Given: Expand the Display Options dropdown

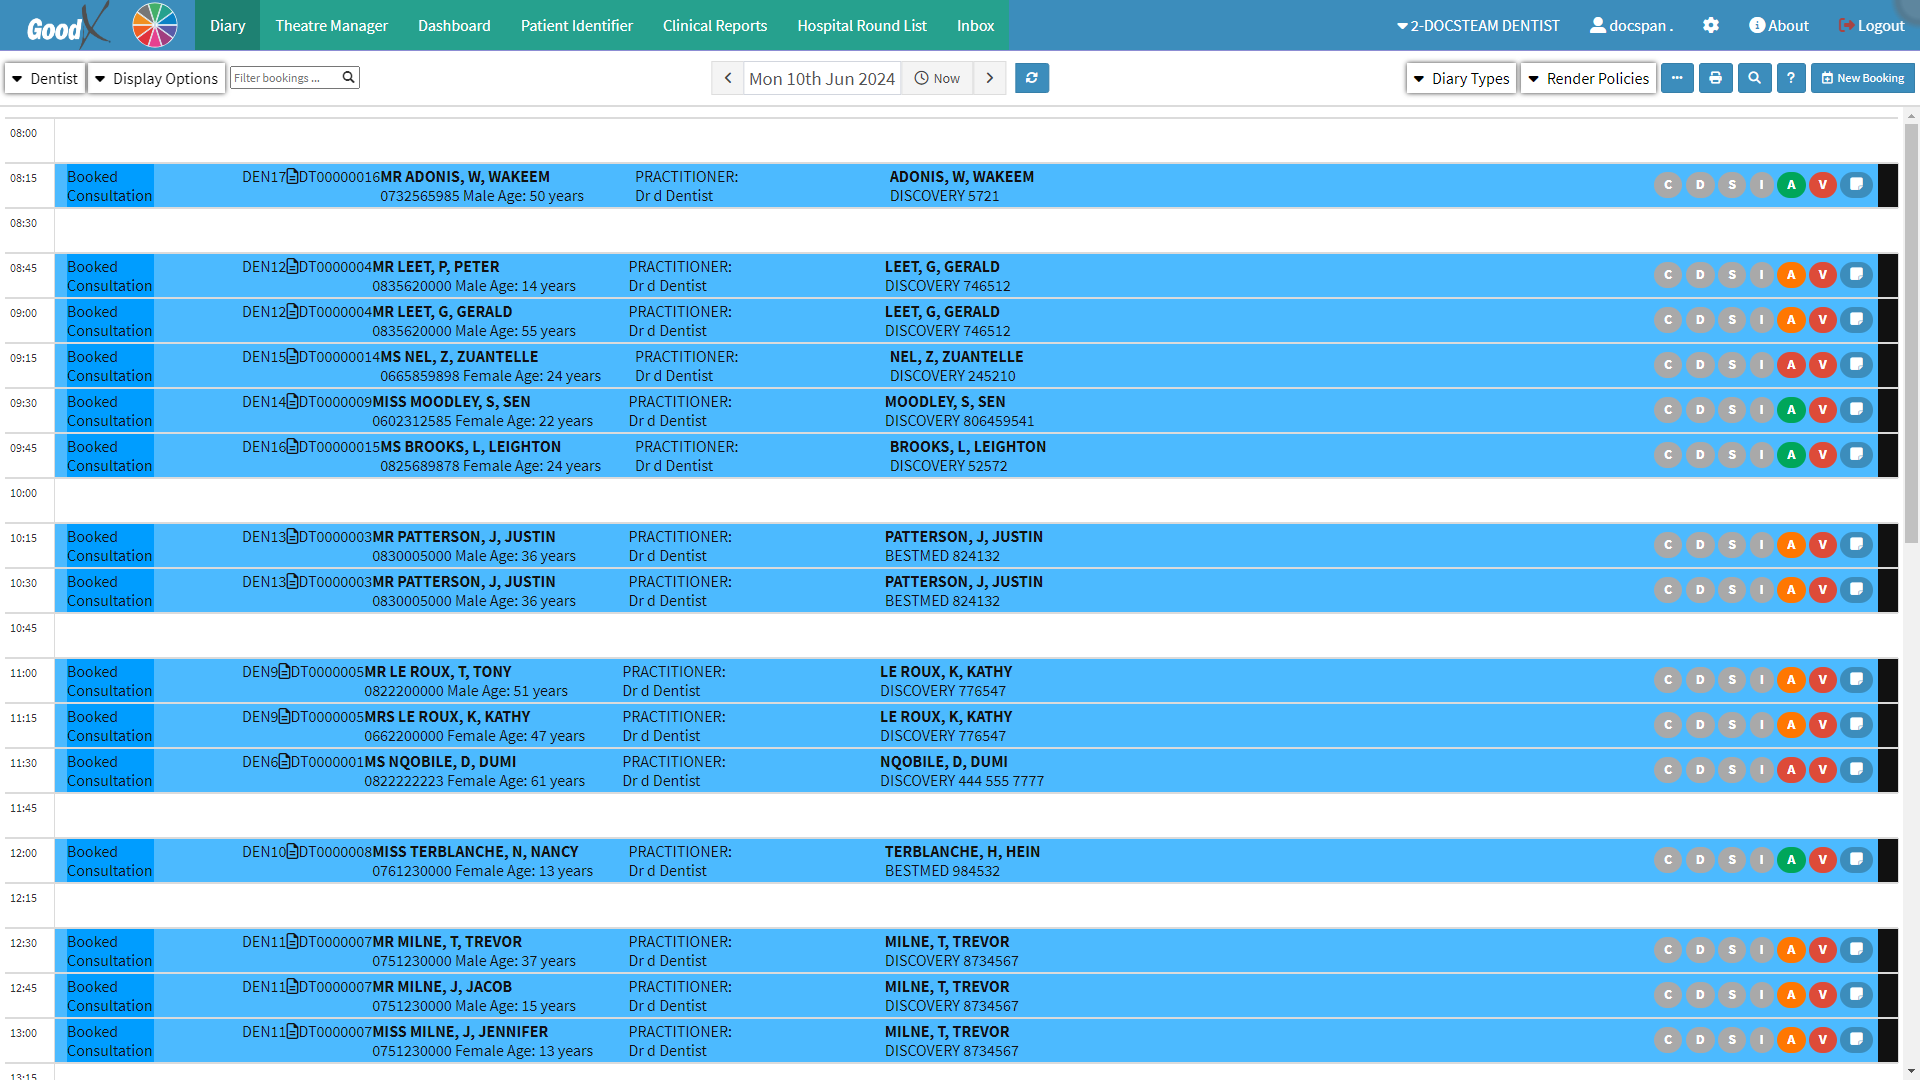Looking at the screenshot, I should tap(155, 78).
